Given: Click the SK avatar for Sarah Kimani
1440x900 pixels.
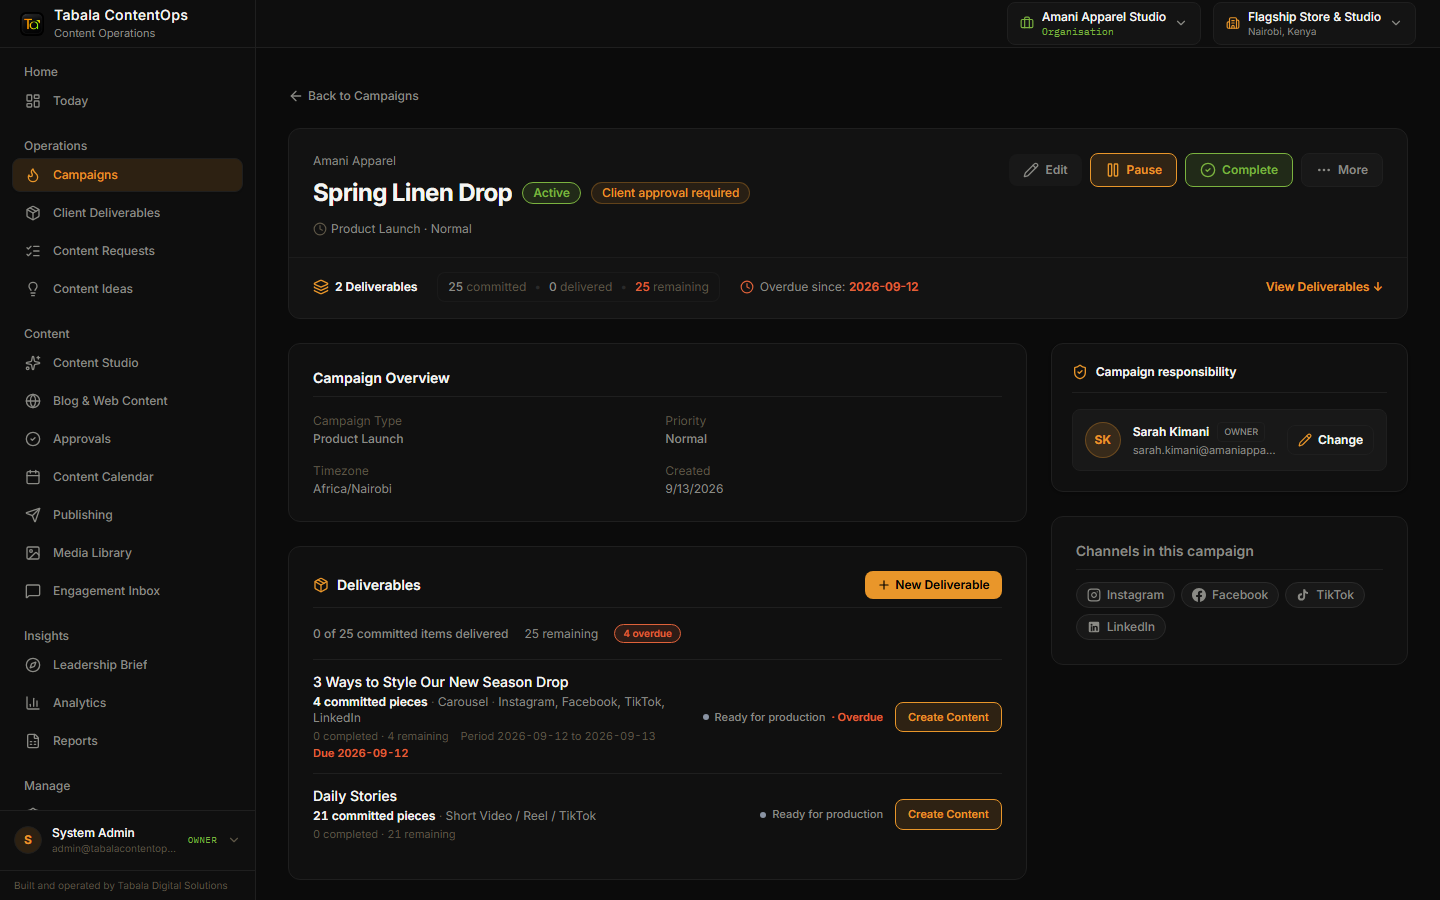Looking at the screenshot, I should pos(1103,440).
